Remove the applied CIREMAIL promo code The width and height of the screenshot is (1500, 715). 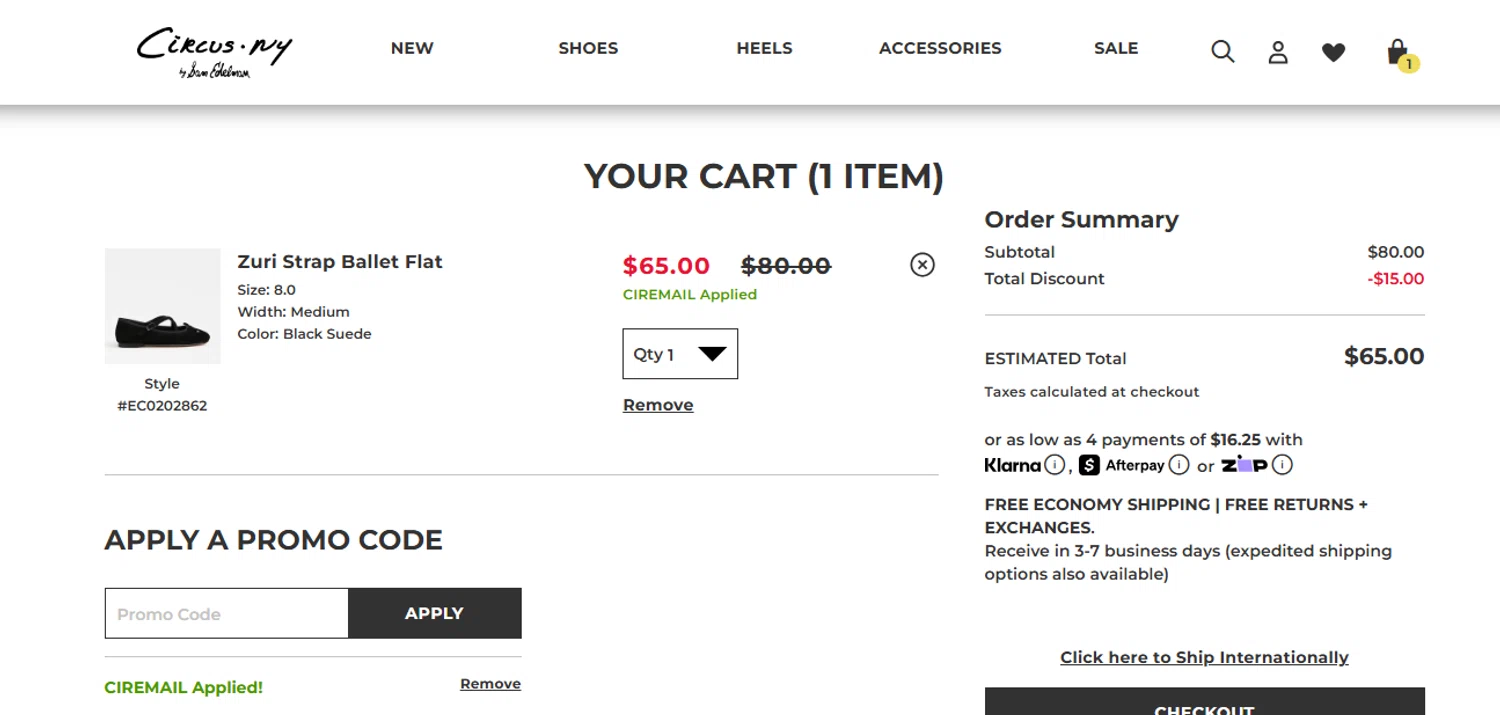click(490, 684)
